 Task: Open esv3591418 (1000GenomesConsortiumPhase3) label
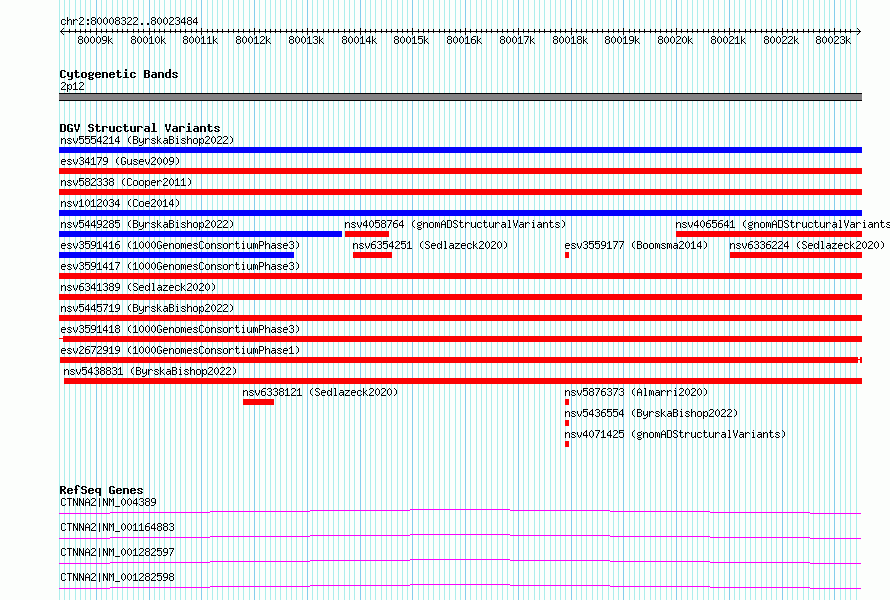180,329
